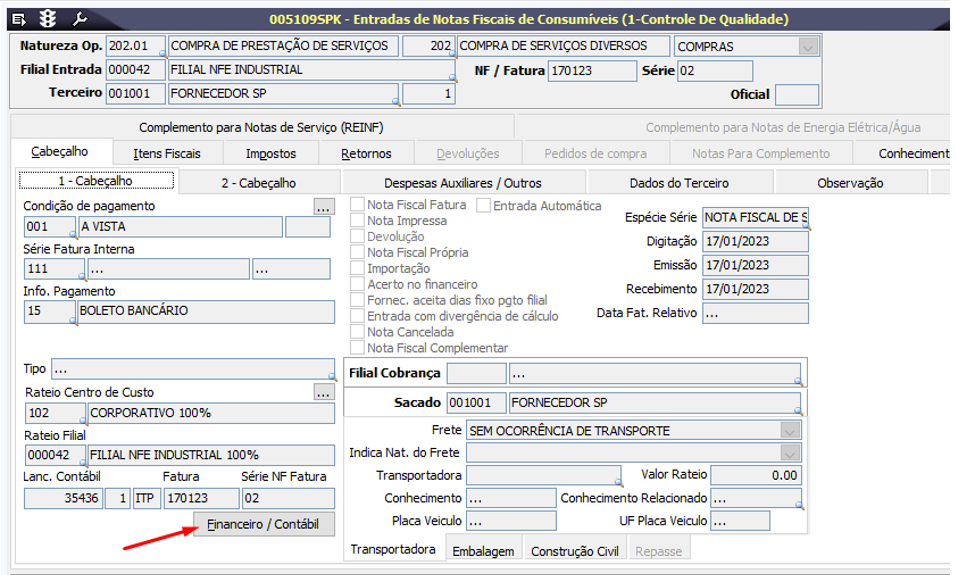Open the Indica Nat. do Frete dropdown

(x=790, y=453)
